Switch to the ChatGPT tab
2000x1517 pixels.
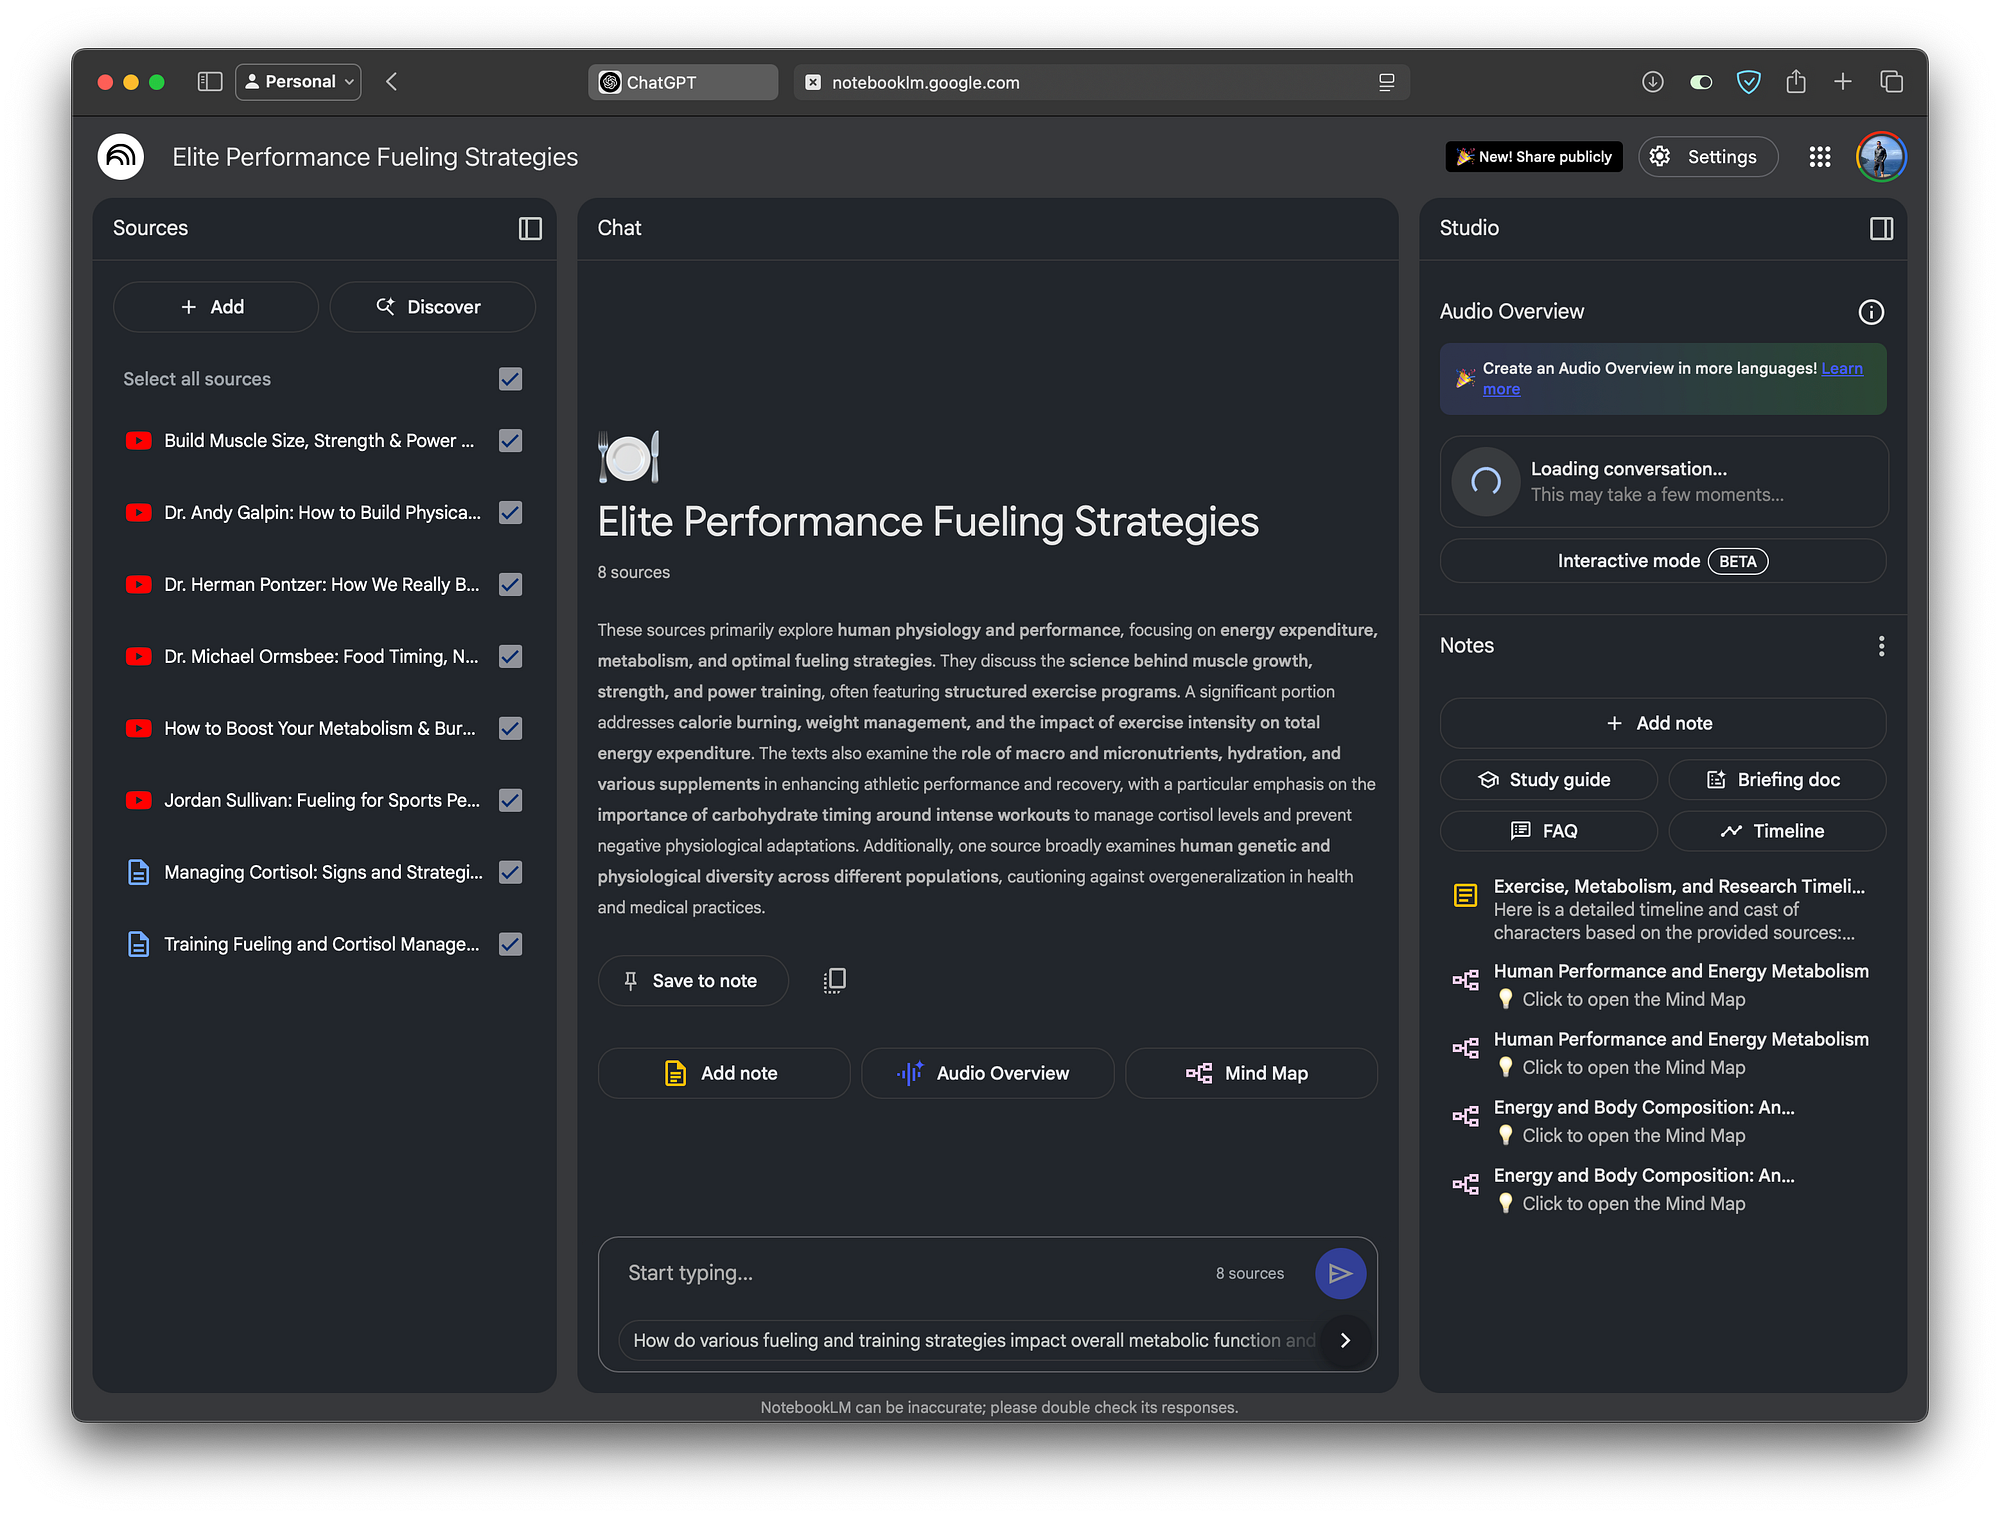683,81
